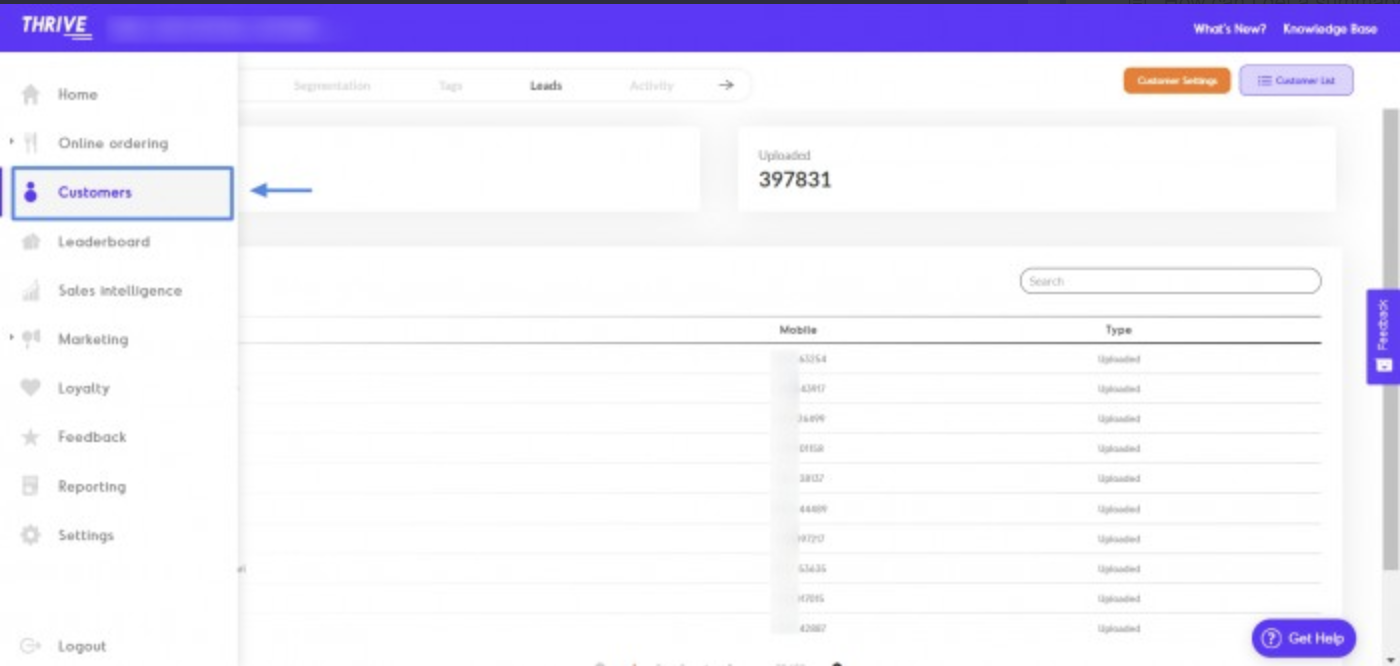The height and width of the screenshot is (666, 1400).
Task: Expand the Online ordering submenu arrow
Action: tap(11, 142)
